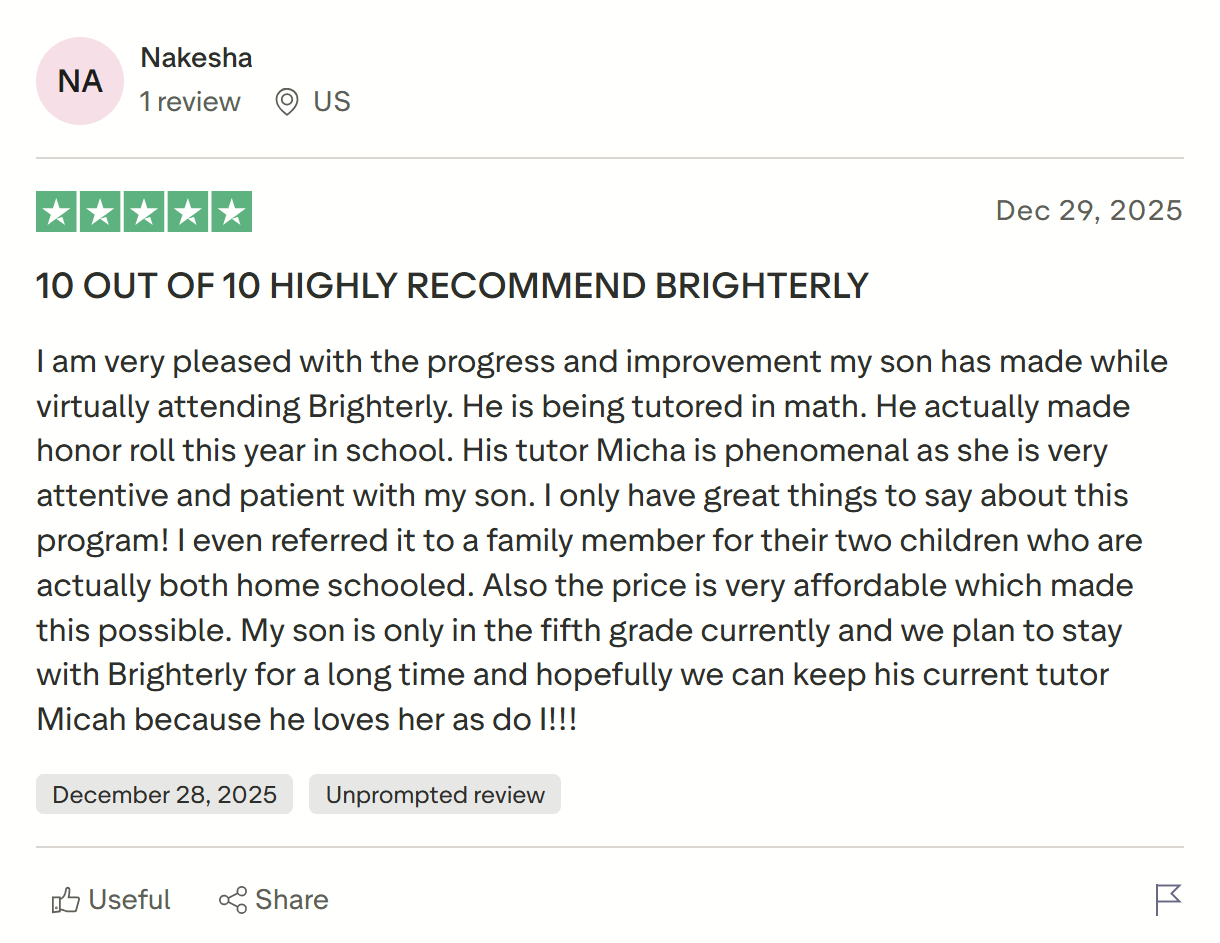
Task: Click the review headline about recommending Brighterly
Action: [452, 286]
